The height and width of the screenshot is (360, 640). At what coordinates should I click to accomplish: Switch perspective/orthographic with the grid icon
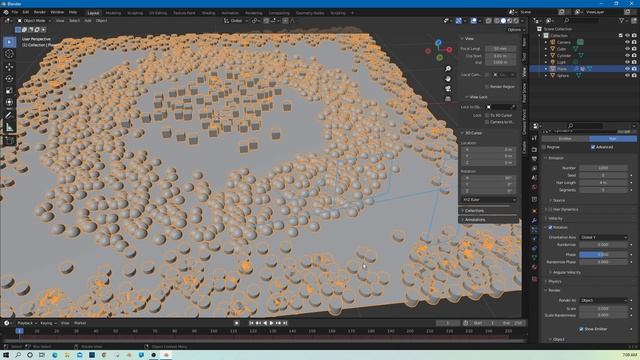[448, 99]
